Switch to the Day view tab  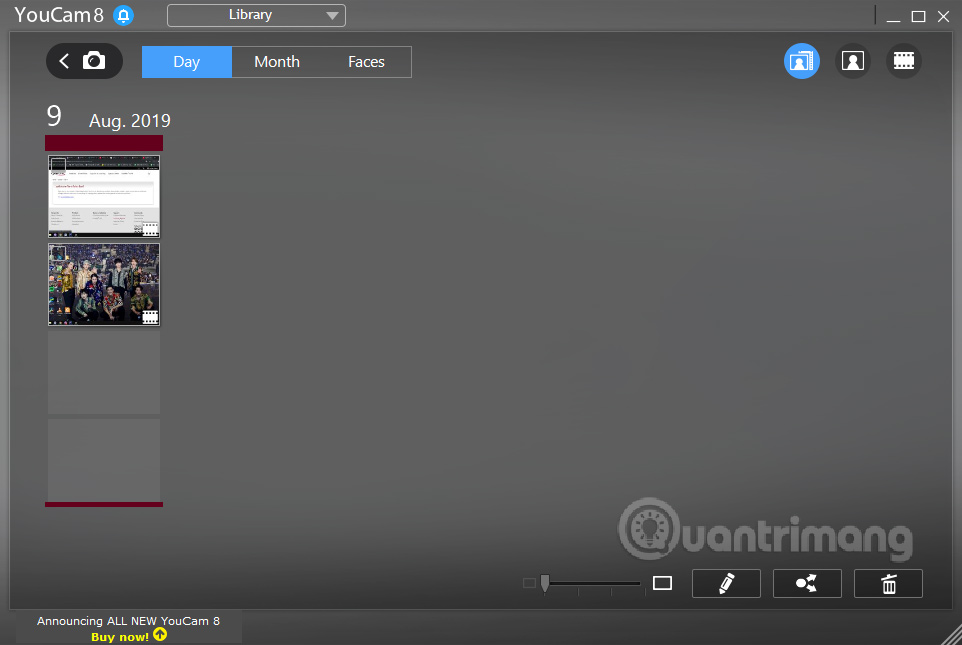(x=187, y=62)
